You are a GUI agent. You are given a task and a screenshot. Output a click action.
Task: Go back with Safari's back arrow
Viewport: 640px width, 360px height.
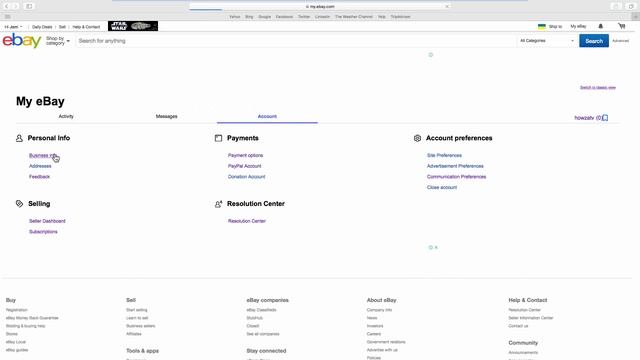click(x=7, y=6)
